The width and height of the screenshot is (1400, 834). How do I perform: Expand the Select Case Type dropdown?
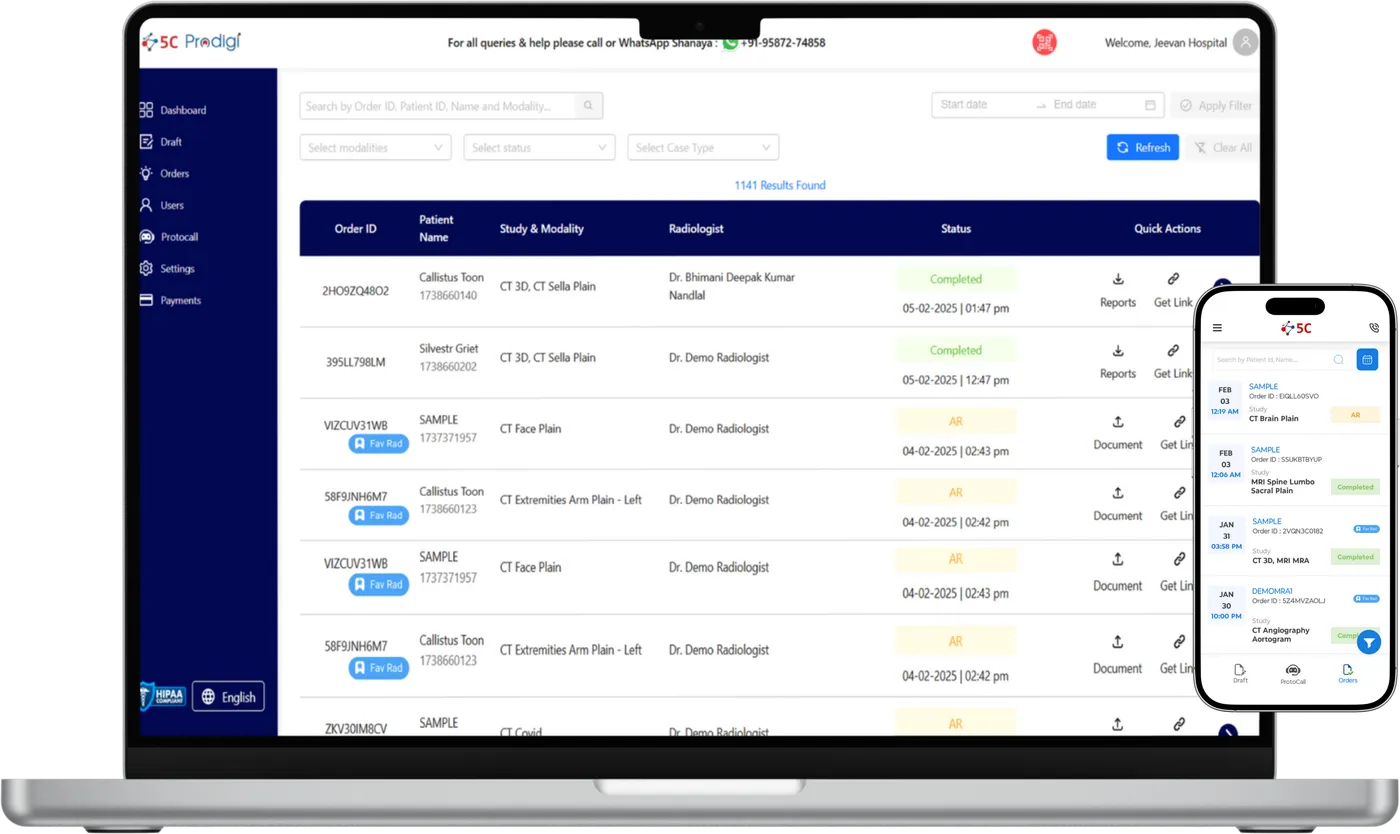[702, 147]
